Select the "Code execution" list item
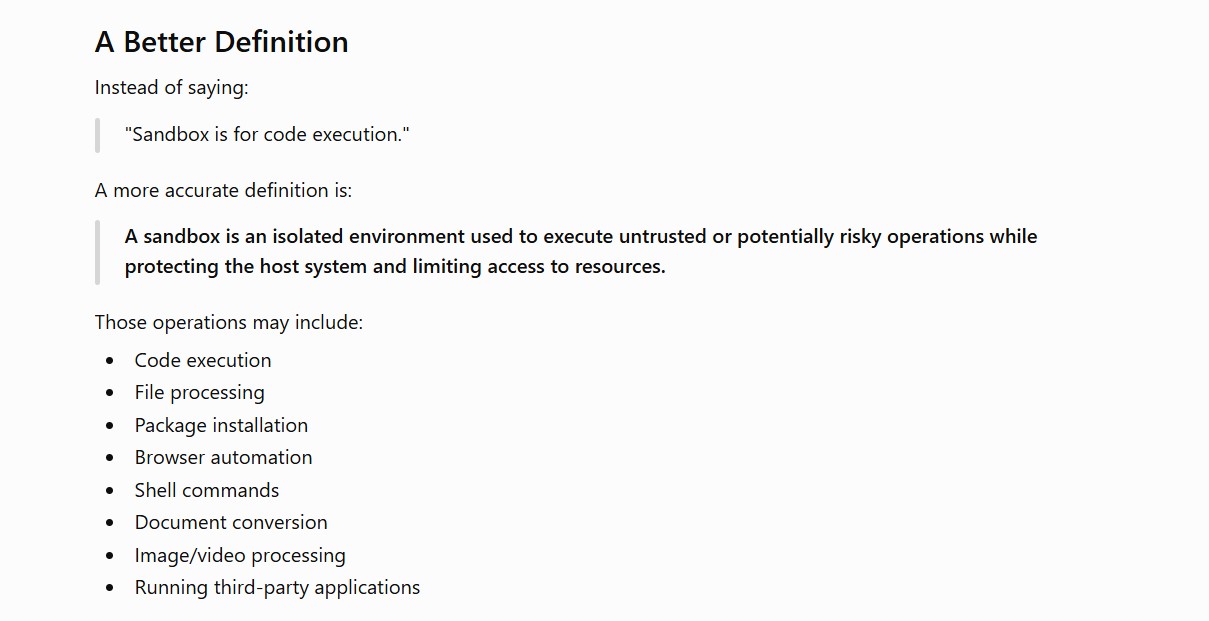1209x621 pixels. coord(203,361)
